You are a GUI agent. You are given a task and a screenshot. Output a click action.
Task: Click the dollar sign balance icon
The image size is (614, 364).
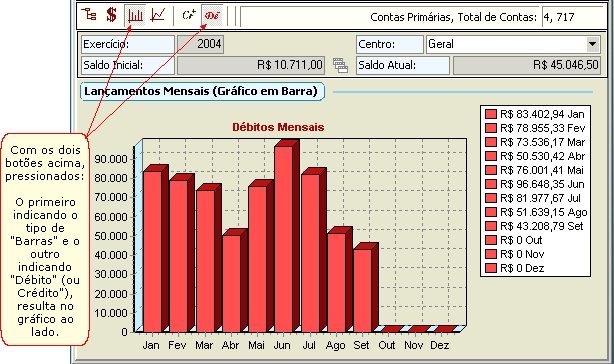pyautogui.click(x=112, y=15)
